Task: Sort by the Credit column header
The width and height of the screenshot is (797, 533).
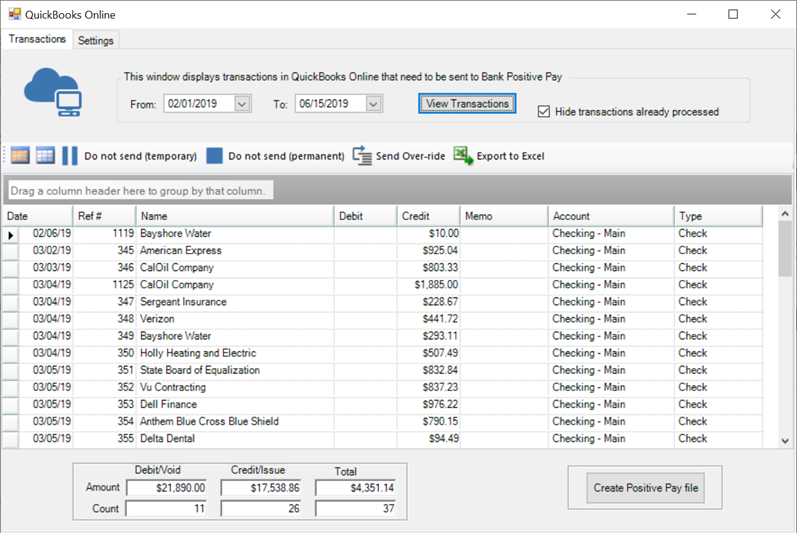Action: click(x=428, y=216)
